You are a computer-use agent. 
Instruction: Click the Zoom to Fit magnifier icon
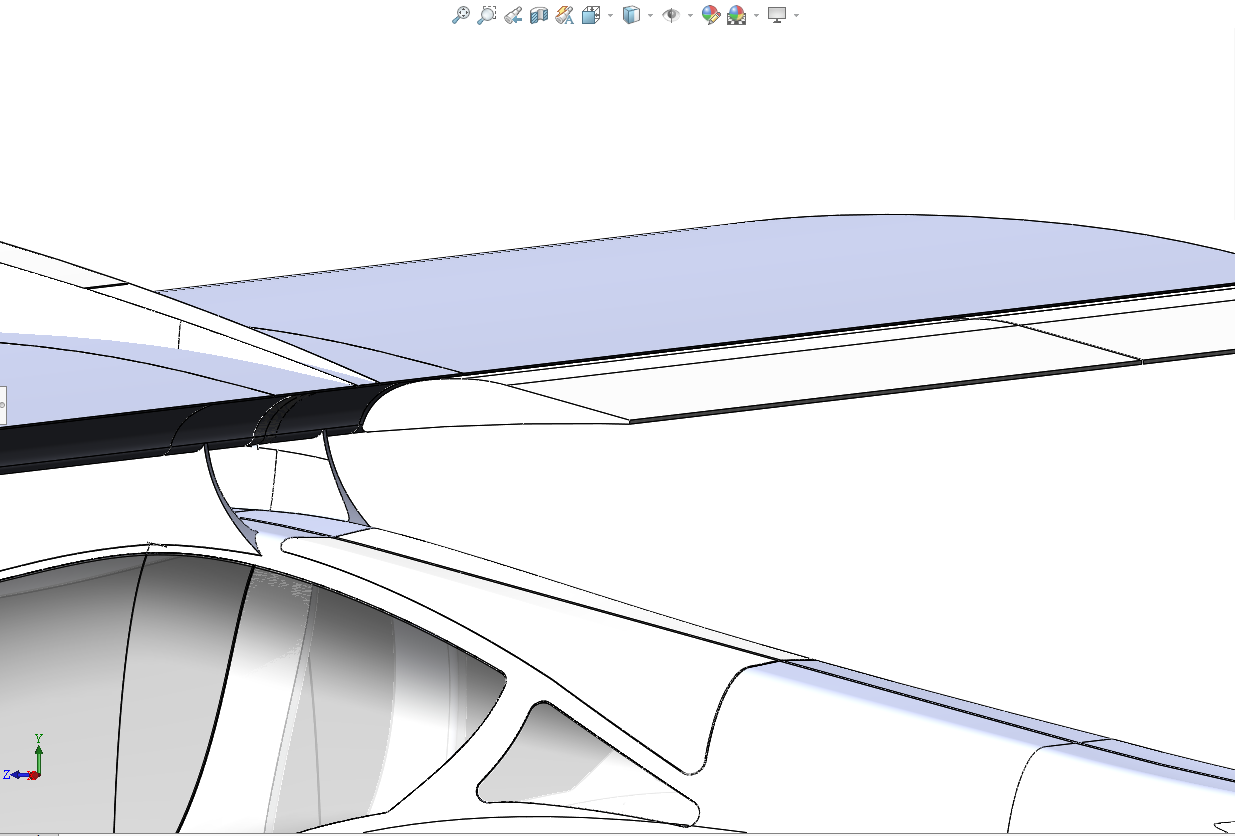pyautogui.click(x=460, y=15)
